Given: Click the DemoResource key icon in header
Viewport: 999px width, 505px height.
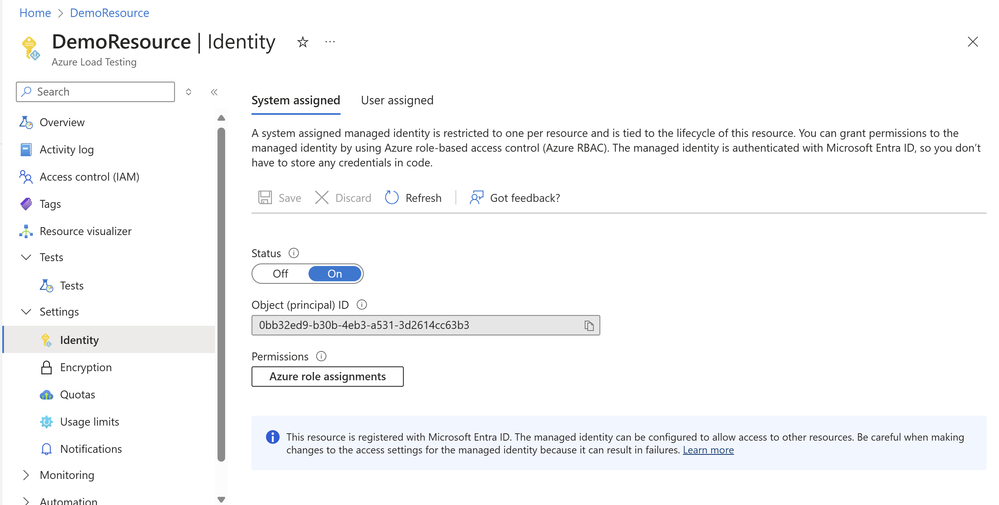Looking at the screenshot, I should click(31, 48).
